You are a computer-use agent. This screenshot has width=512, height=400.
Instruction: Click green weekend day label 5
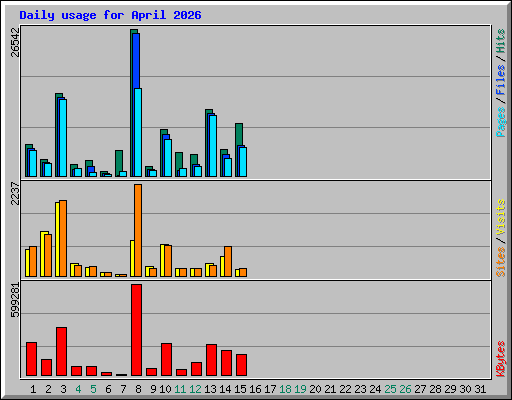(93, 389)
